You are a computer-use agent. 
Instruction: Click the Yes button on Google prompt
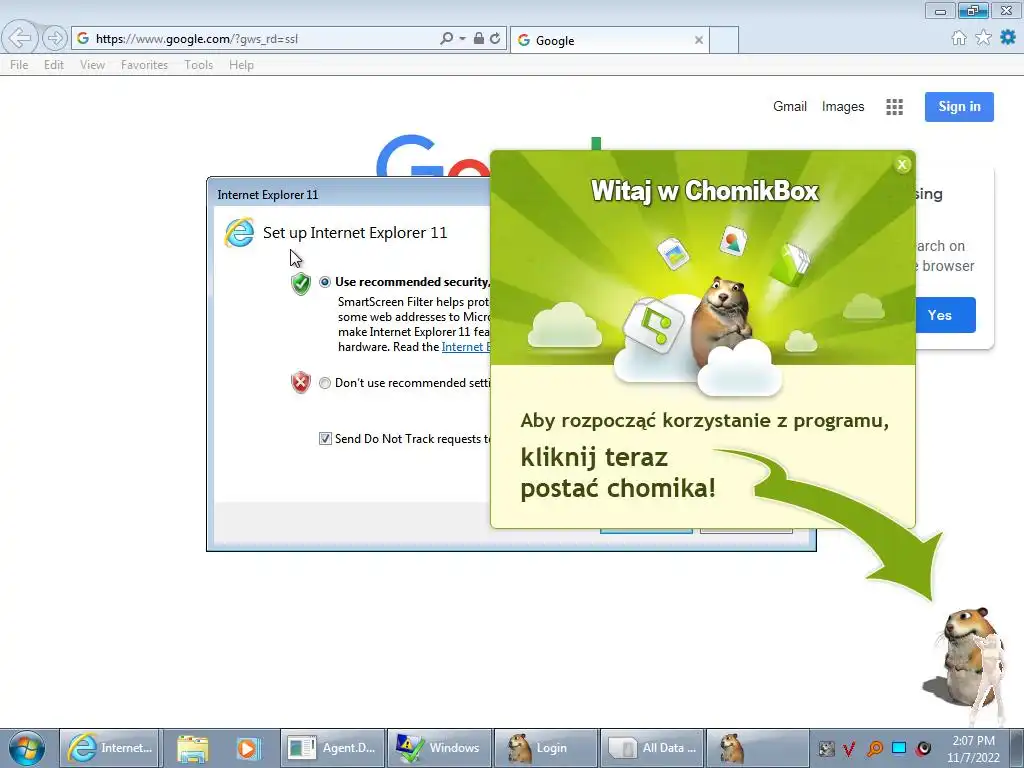(945, 315)
